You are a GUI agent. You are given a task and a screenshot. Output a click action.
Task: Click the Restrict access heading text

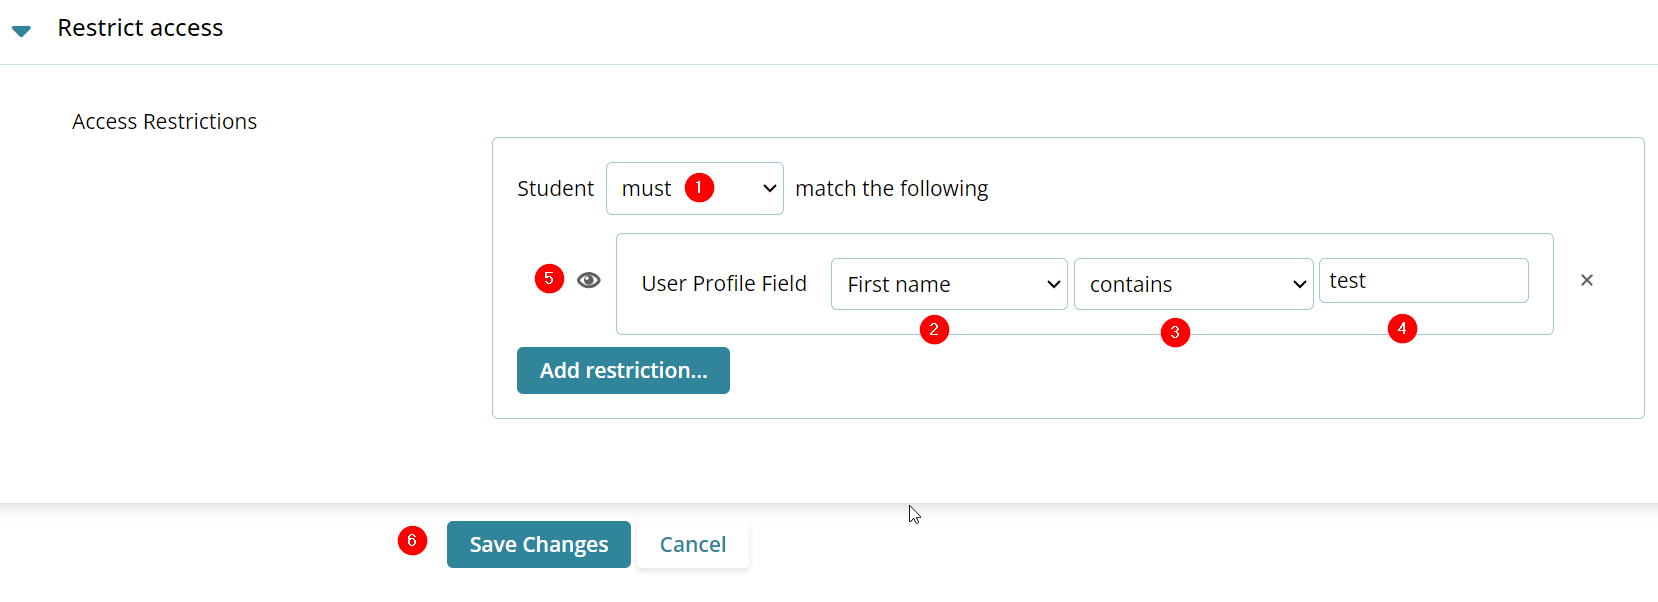coord(140,28)
